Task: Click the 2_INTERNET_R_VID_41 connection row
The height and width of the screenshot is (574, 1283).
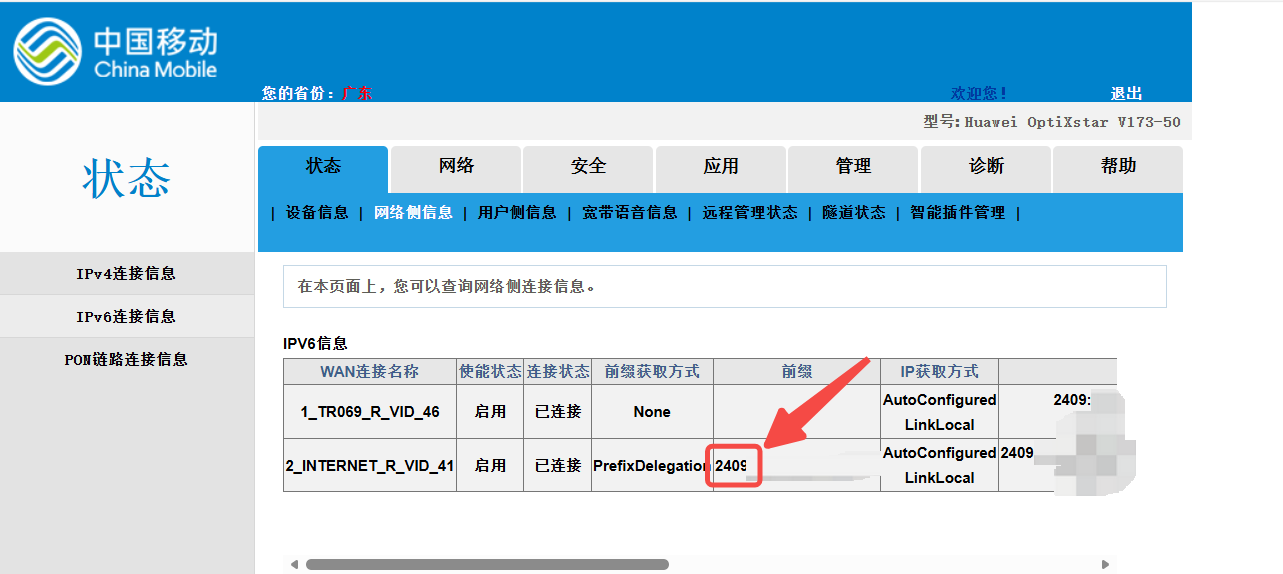Action: click(370, 466)
